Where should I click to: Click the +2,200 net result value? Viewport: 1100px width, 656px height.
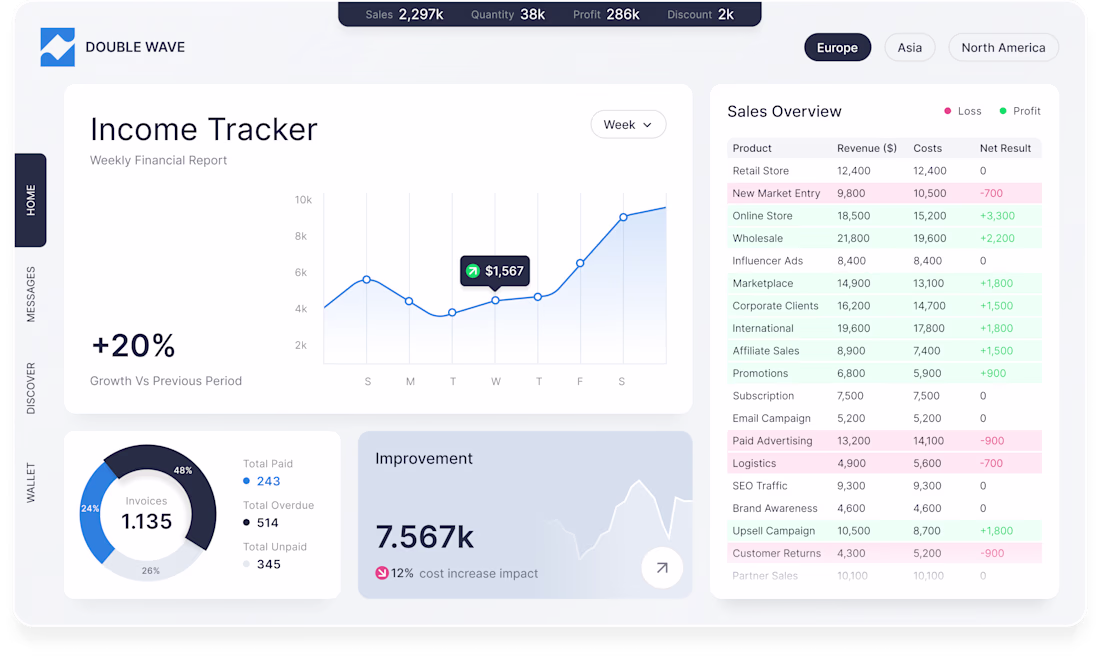(997, 238)
